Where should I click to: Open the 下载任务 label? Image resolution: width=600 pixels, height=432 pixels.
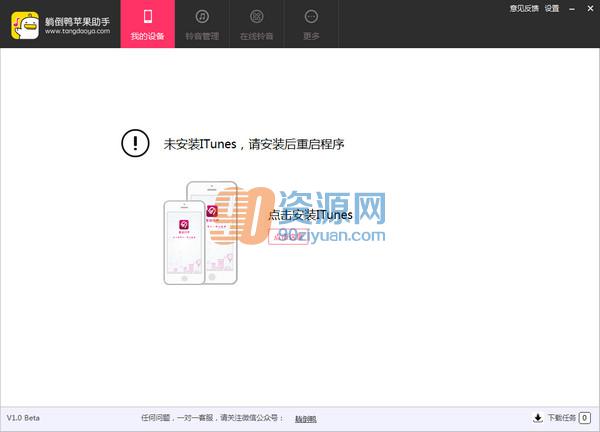561,418
